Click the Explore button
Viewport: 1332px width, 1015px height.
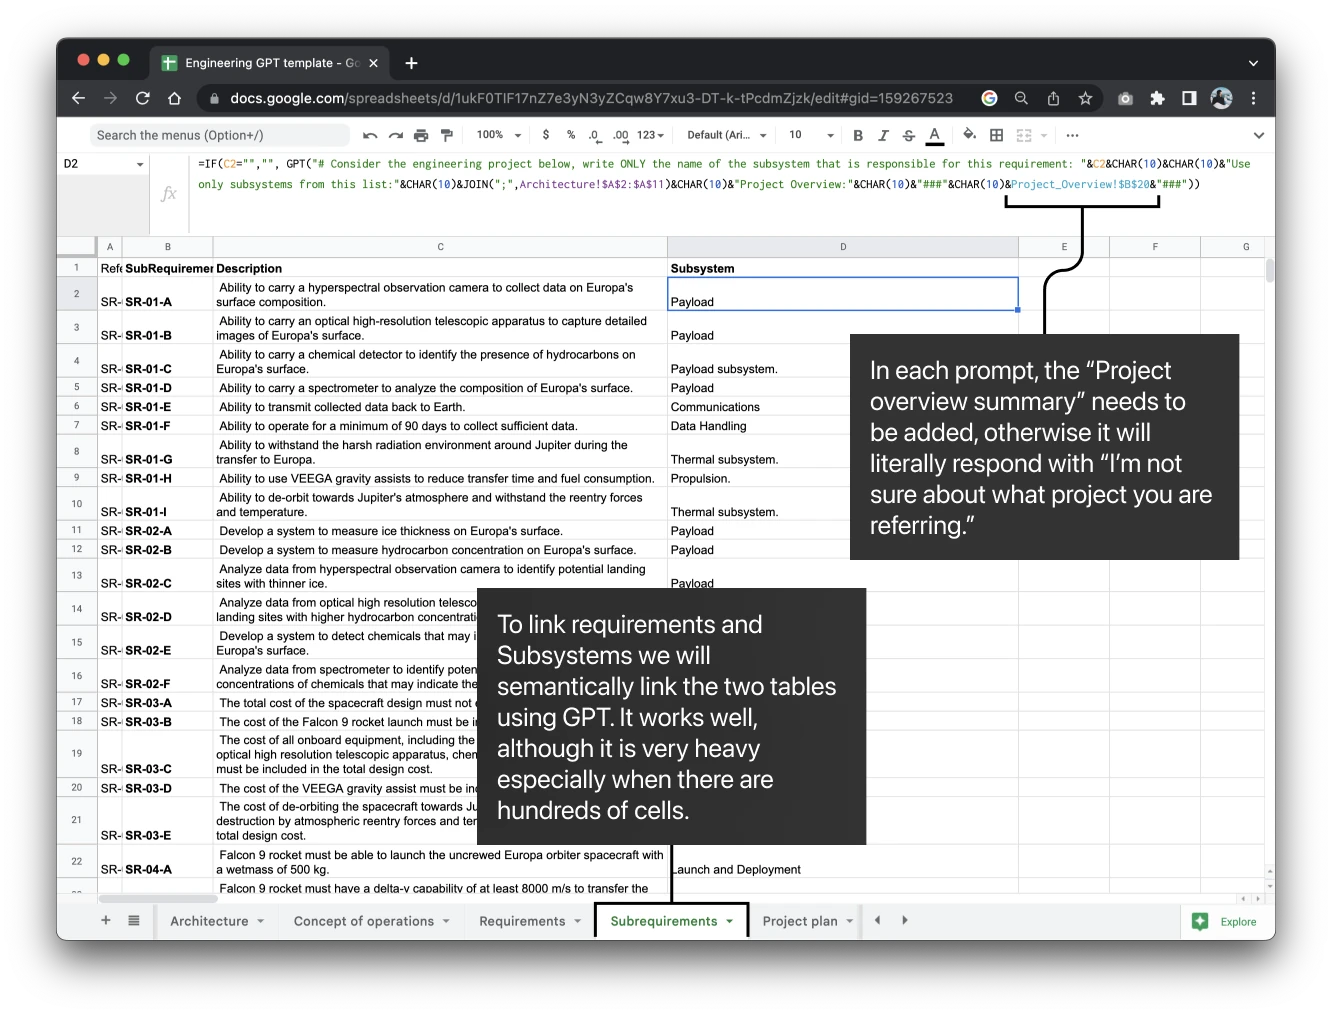point(1226,922)
